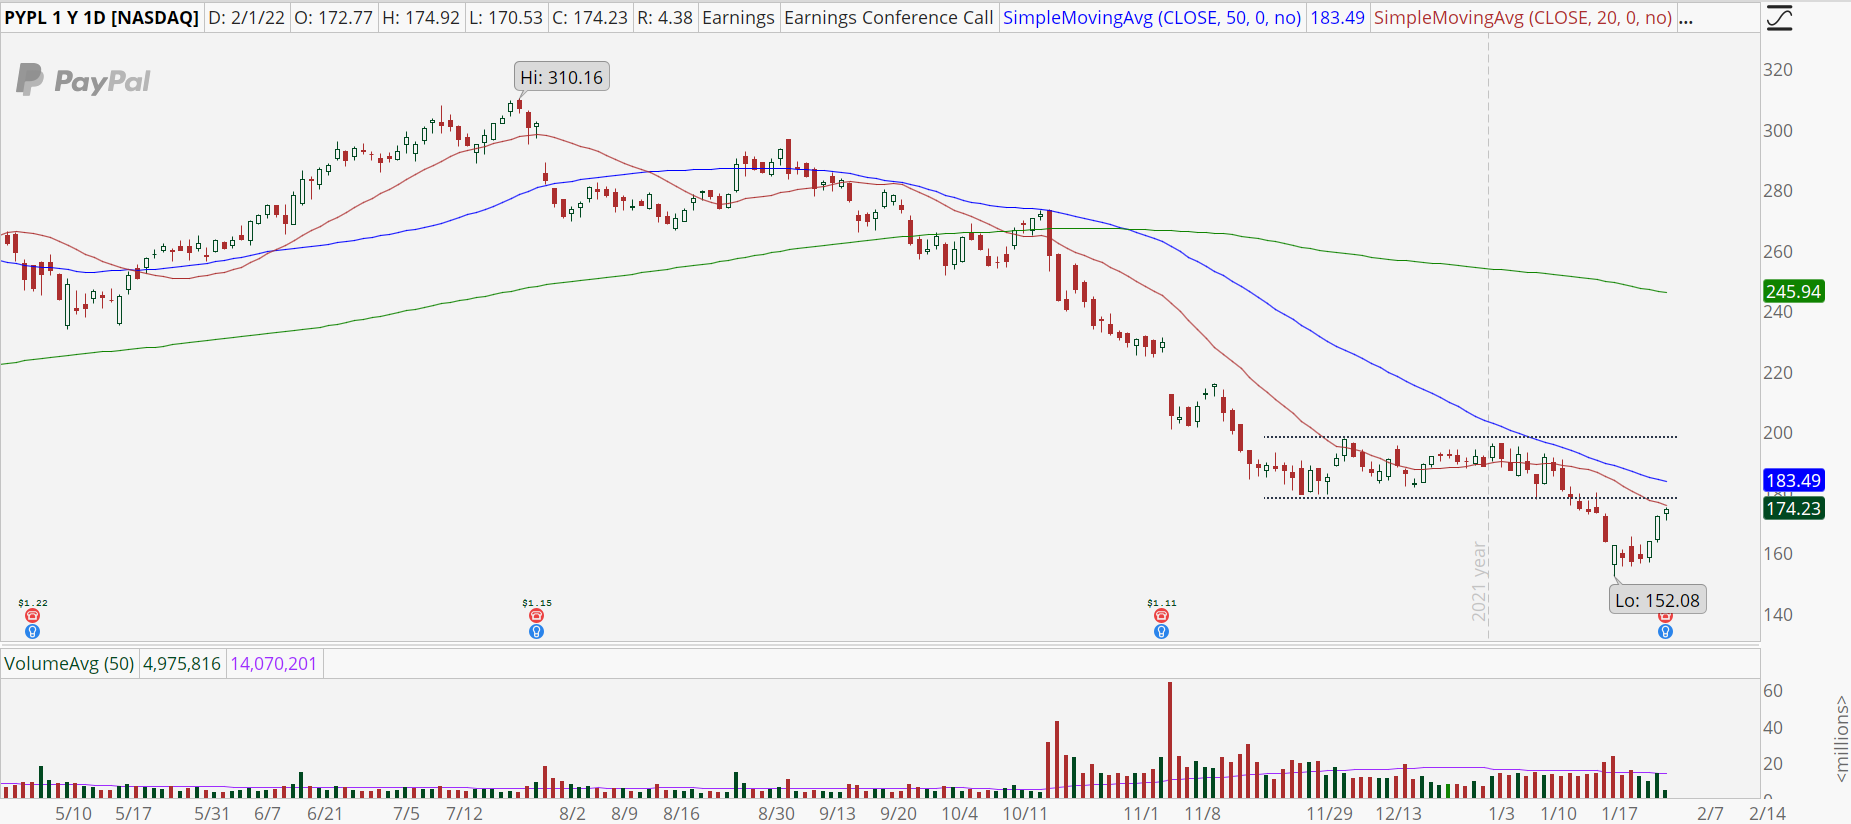The image size is (1851, 824).
Task: Click the 8/30 date on the time axis
Action: [777, 813]
